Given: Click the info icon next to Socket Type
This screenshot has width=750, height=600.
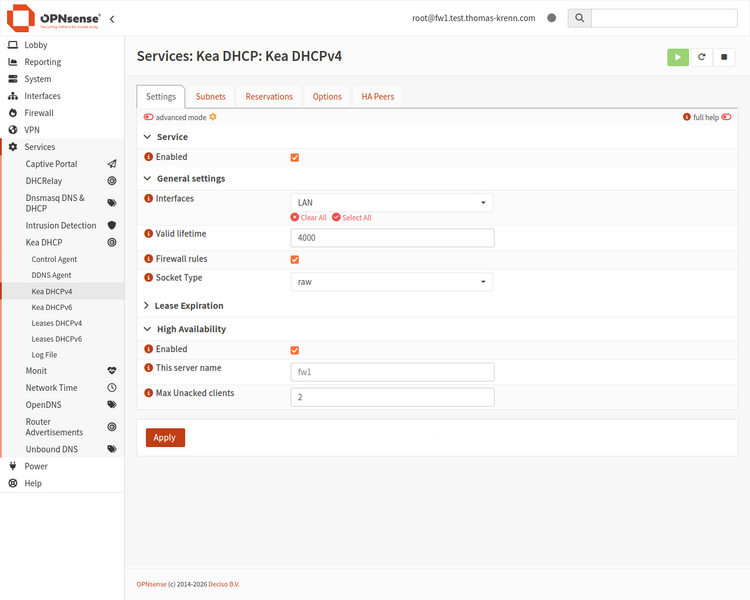Looking at the screenshot, I should pyautogui.click(x=149, y=277).
